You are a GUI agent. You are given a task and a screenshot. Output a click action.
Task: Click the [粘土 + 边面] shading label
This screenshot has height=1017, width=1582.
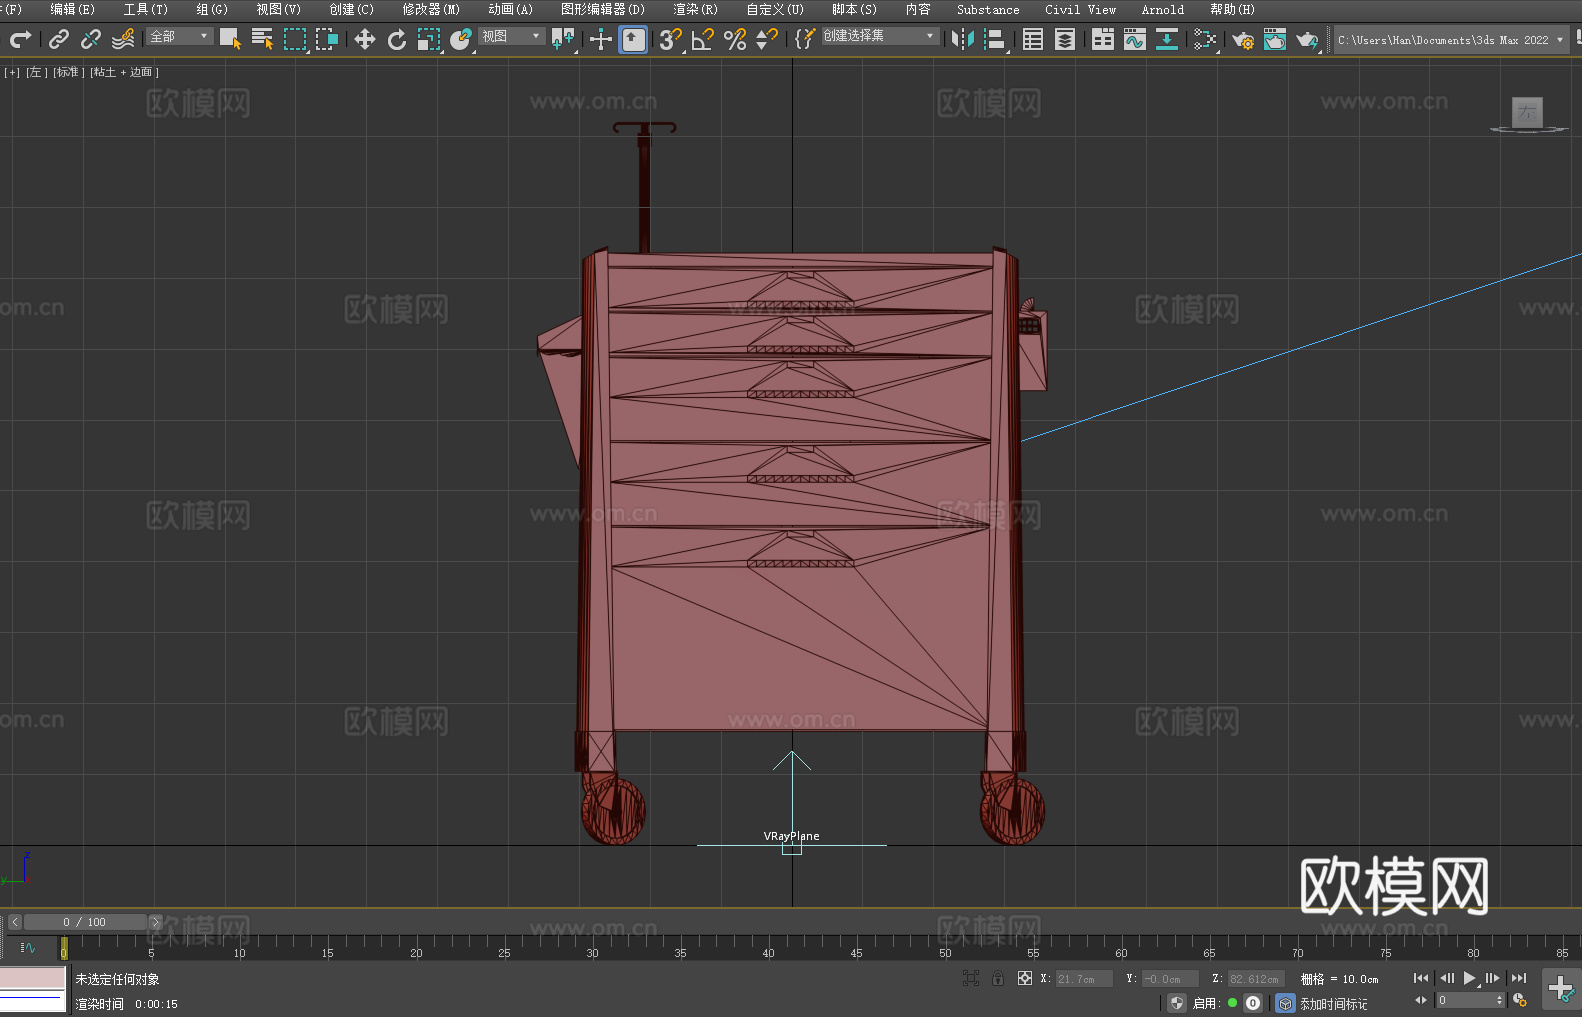pyautogui.click(x=124, y=72)
